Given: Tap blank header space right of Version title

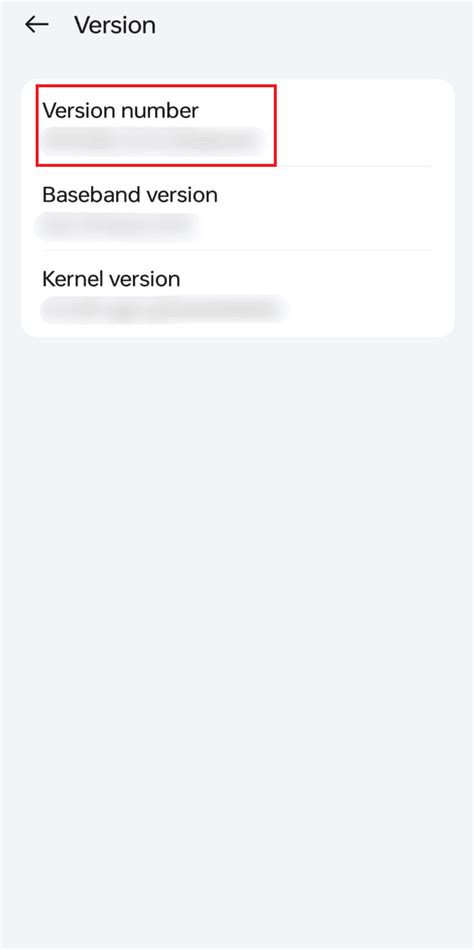Looking at the screenshot, I should [315, 25].
